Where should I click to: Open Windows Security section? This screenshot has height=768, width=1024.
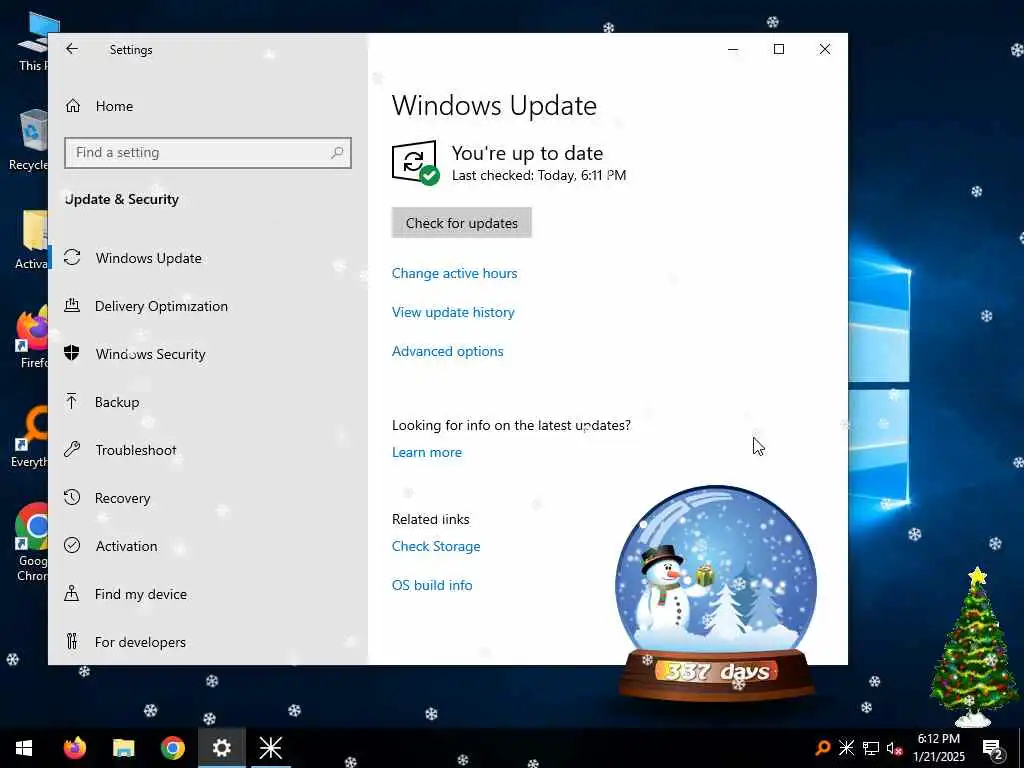(150, 354)
